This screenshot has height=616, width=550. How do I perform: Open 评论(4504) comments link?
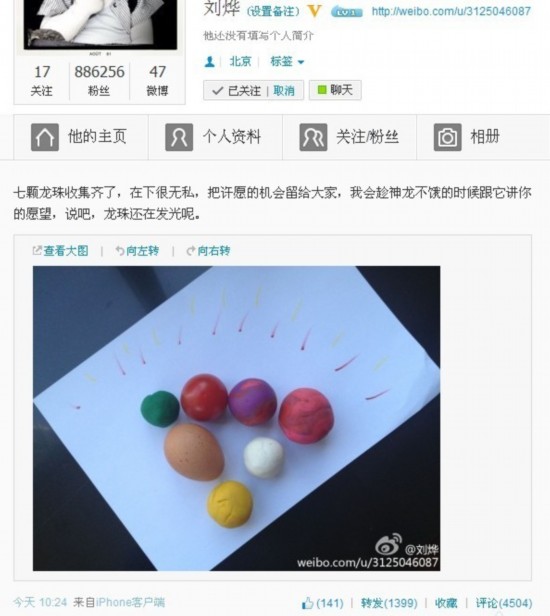504,603
